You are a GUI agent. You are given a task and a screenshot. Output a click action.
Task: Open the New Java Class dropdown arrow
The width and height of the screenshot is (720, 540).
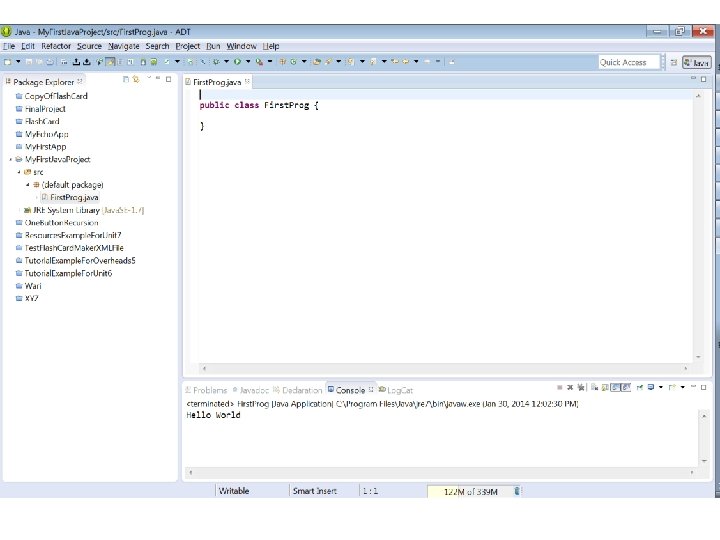pos(304,62)
